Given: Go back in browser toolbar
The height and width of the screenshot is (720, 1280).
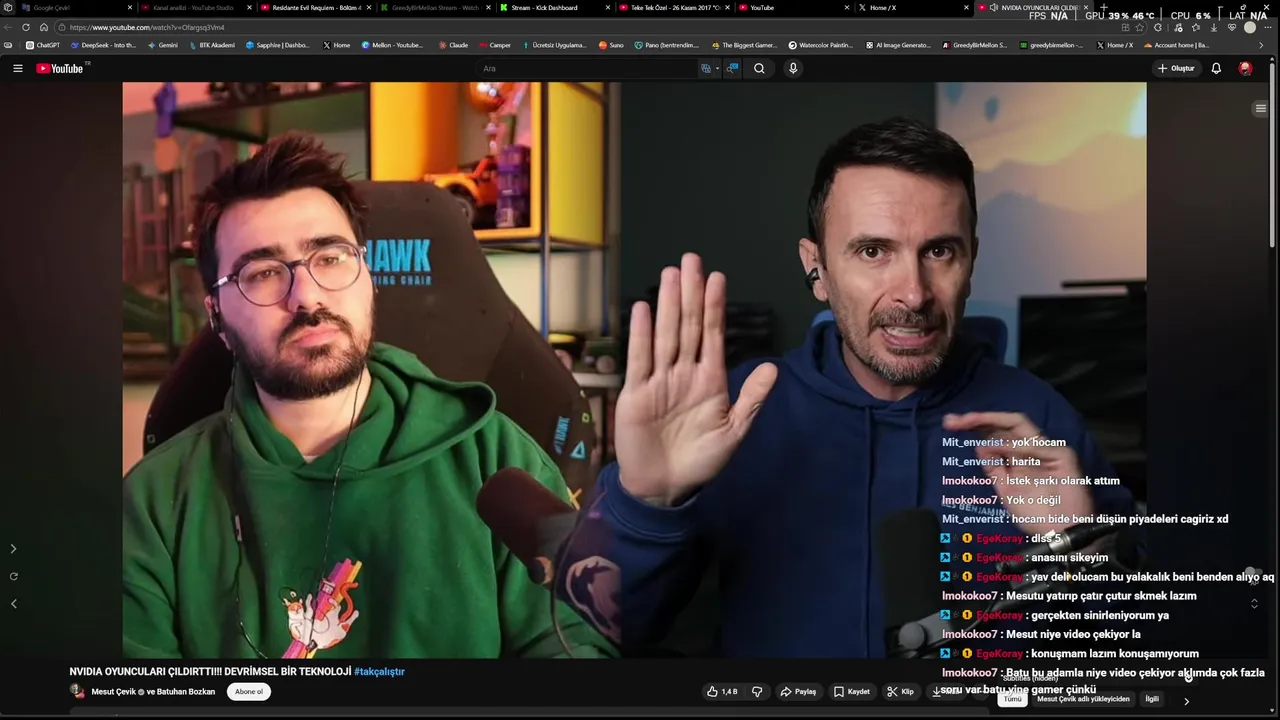Looking at the screenshot, I should tap(9, 27).
